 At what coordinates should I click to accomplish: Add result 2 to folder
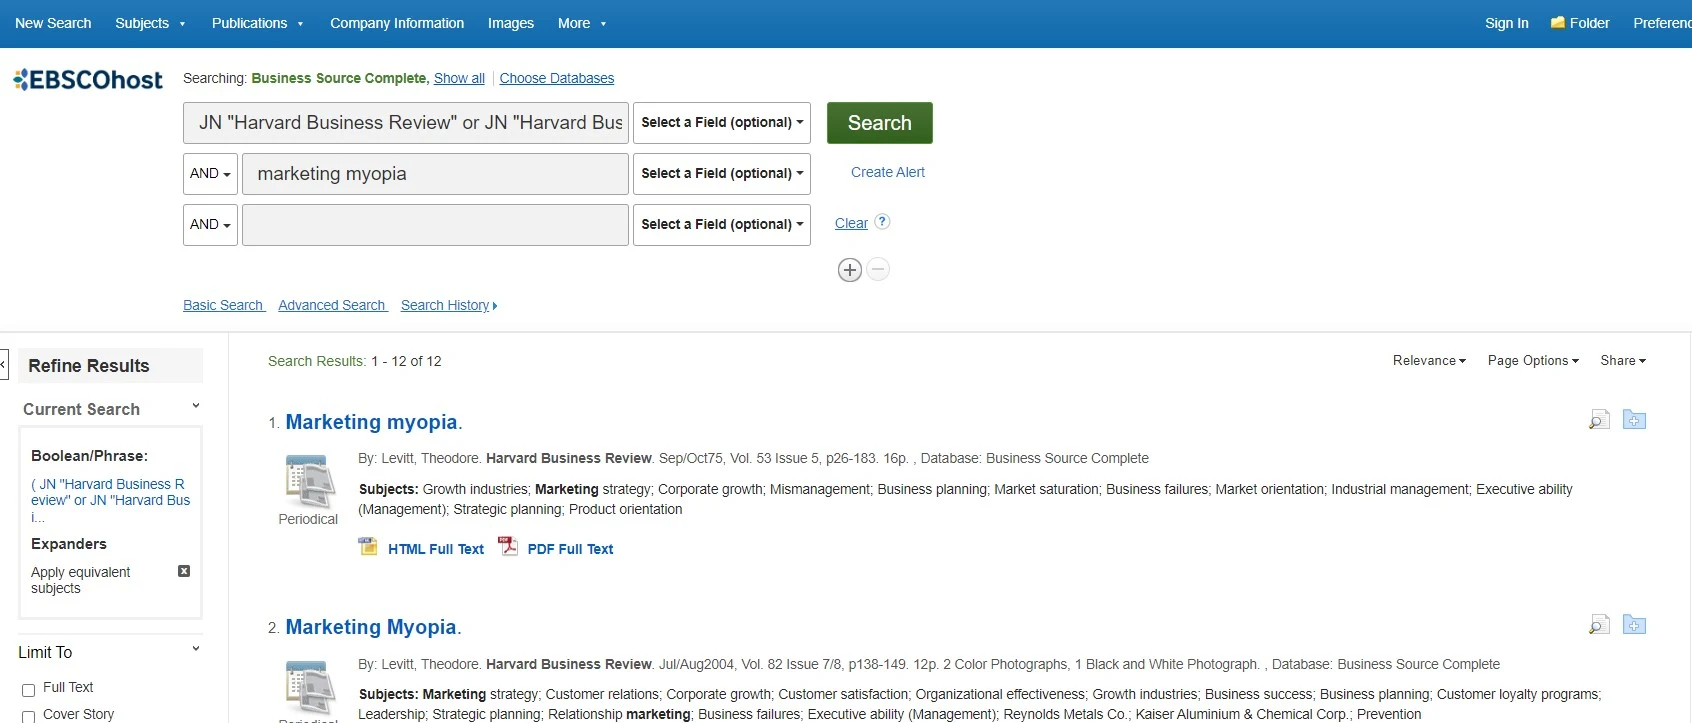[x=1634, y=625]
